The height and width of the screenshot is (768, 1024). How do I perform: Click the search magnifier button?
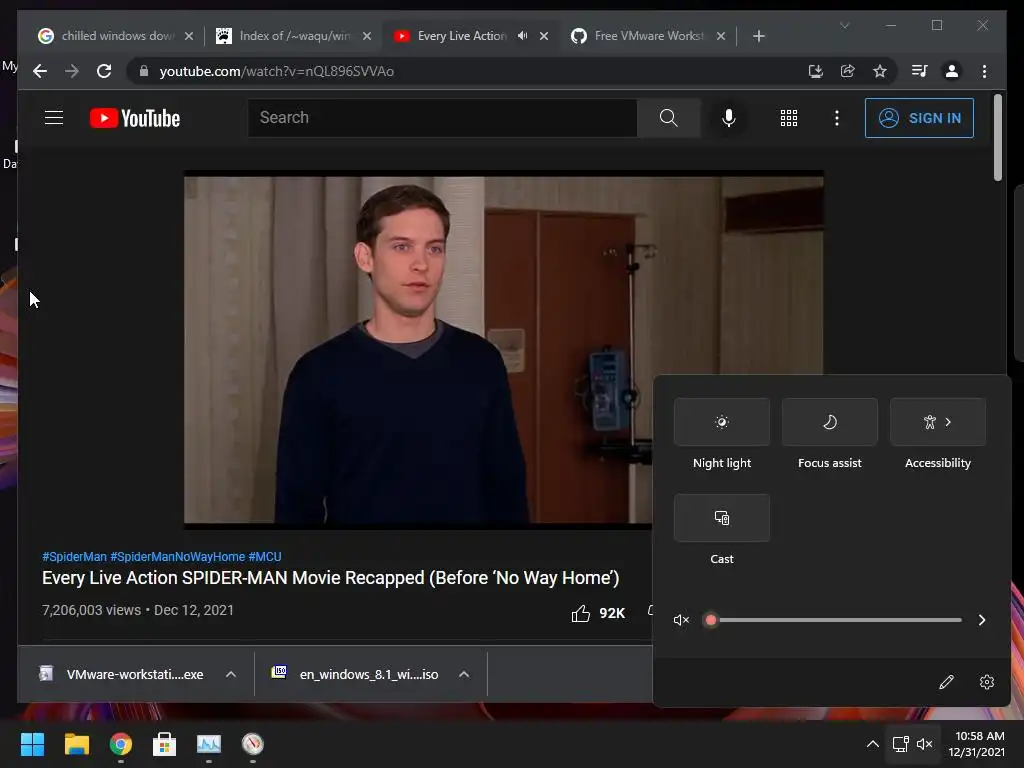pos(668,118)
